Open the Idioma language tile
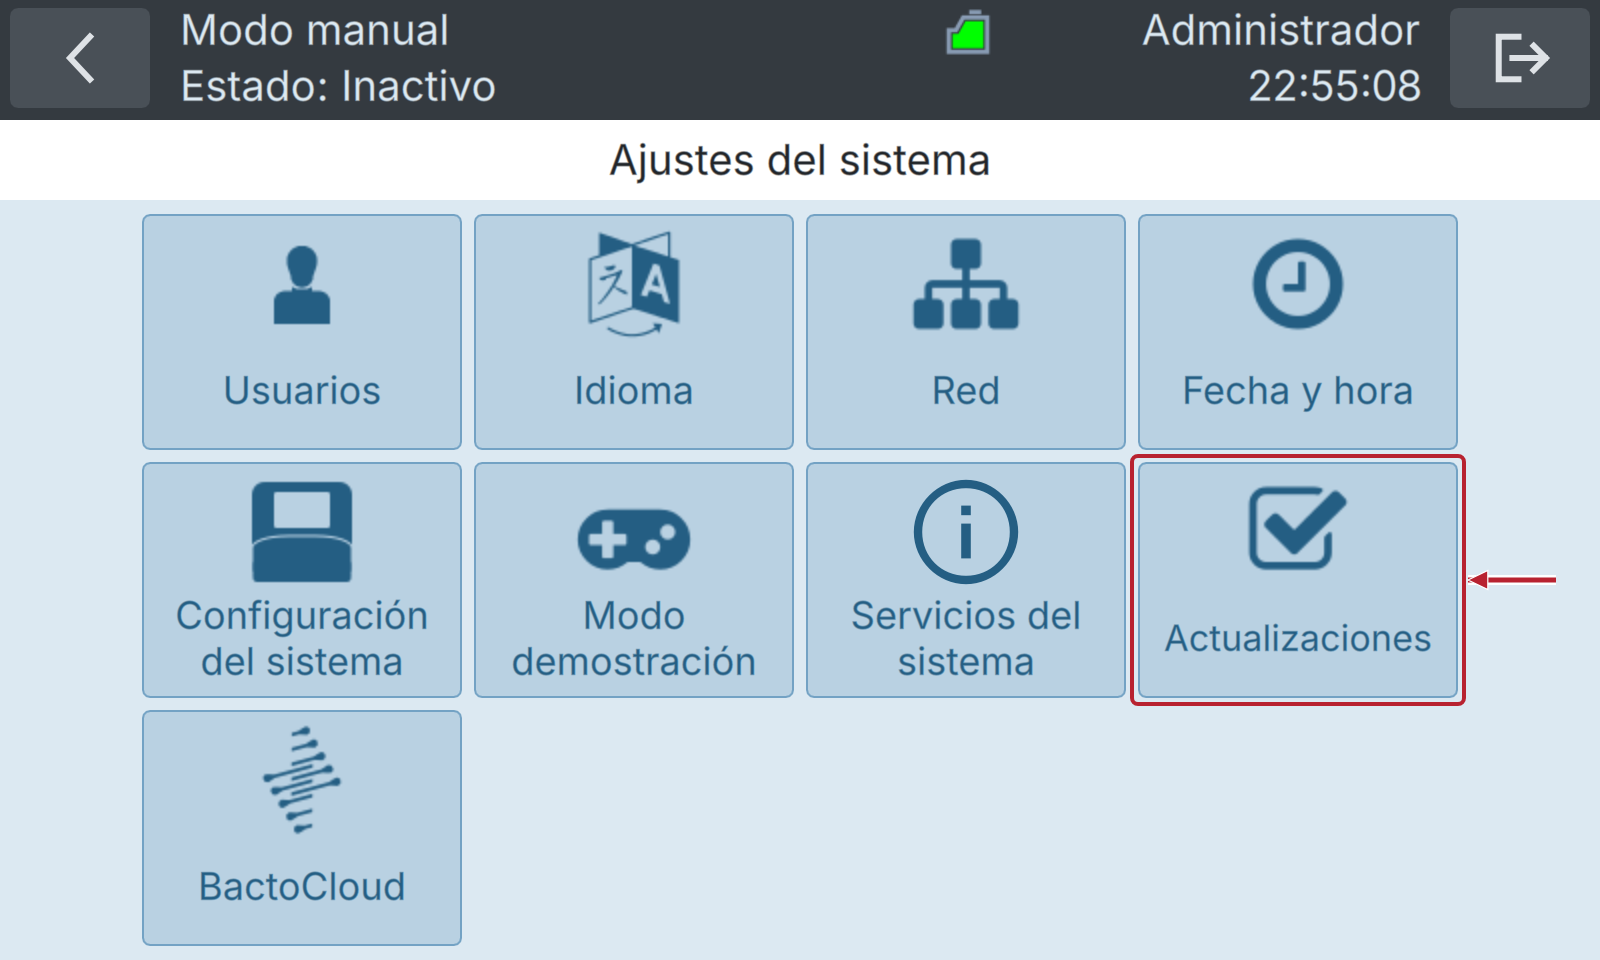 pos(634,332)
